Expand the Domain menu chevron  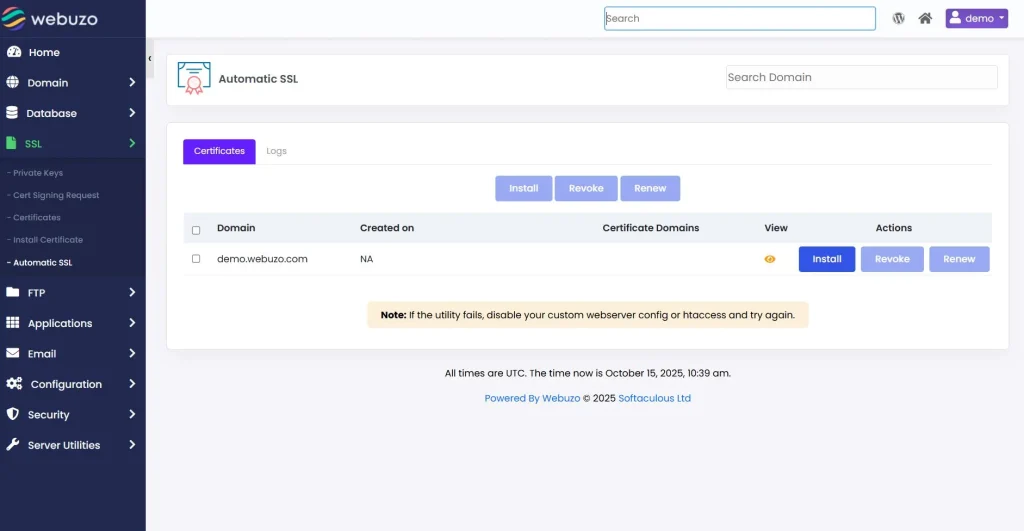pos(132,83)
